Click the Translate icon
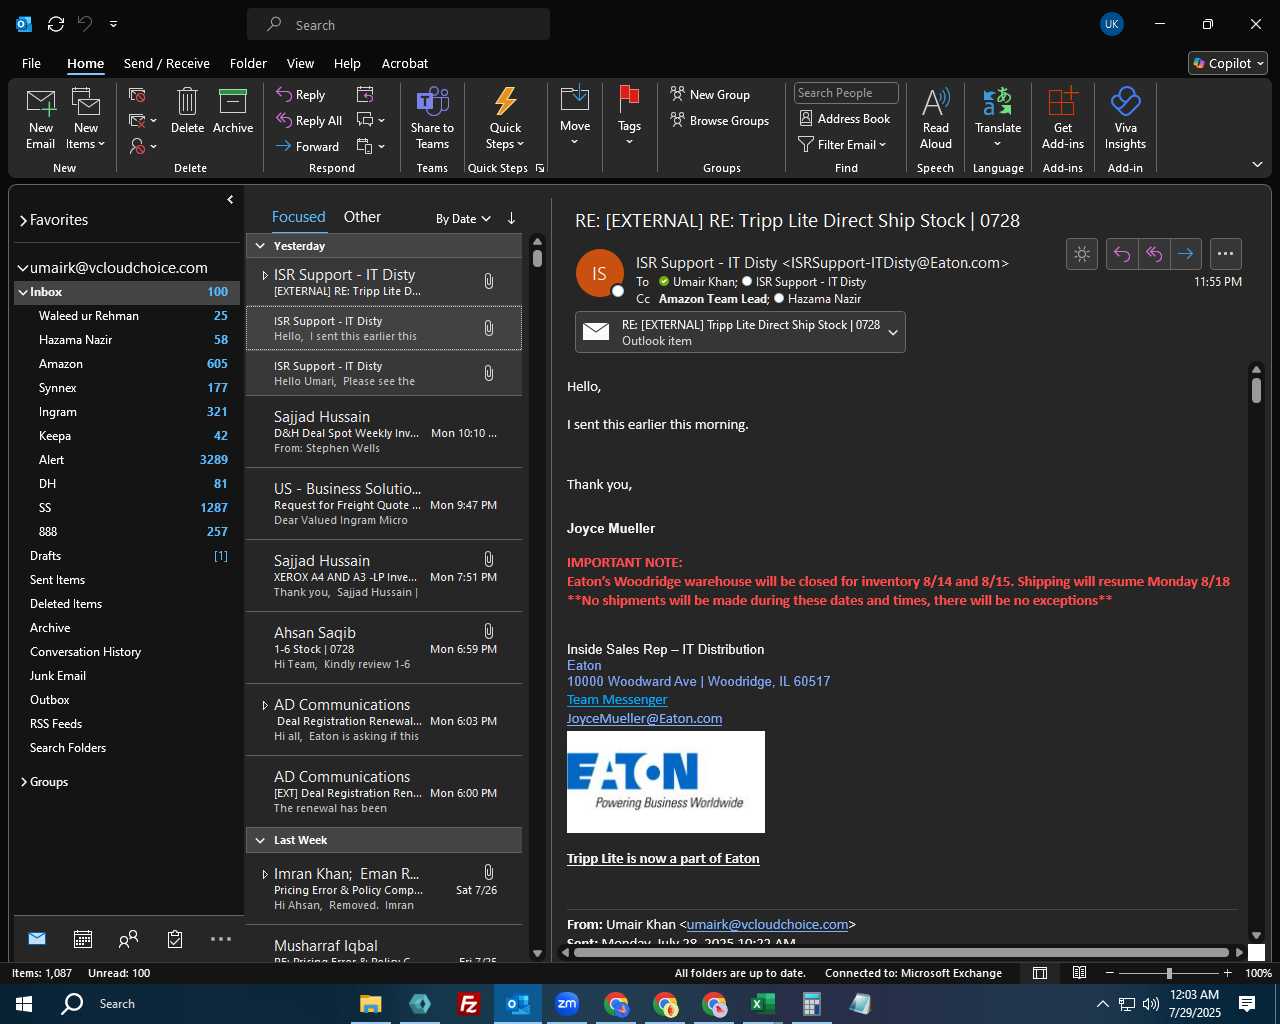The image size is (1280, 1024). (x=998, y=101)
